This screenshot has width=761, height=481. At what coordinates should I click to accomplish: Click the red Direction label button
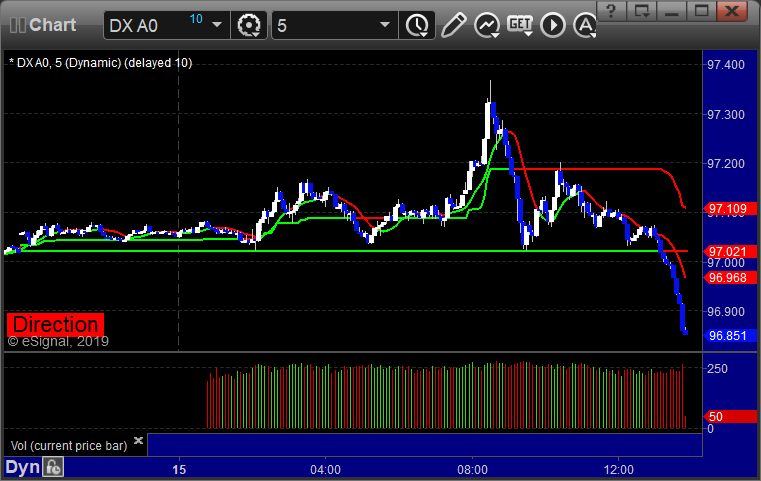pyautogui.click(x=55, y=325)
